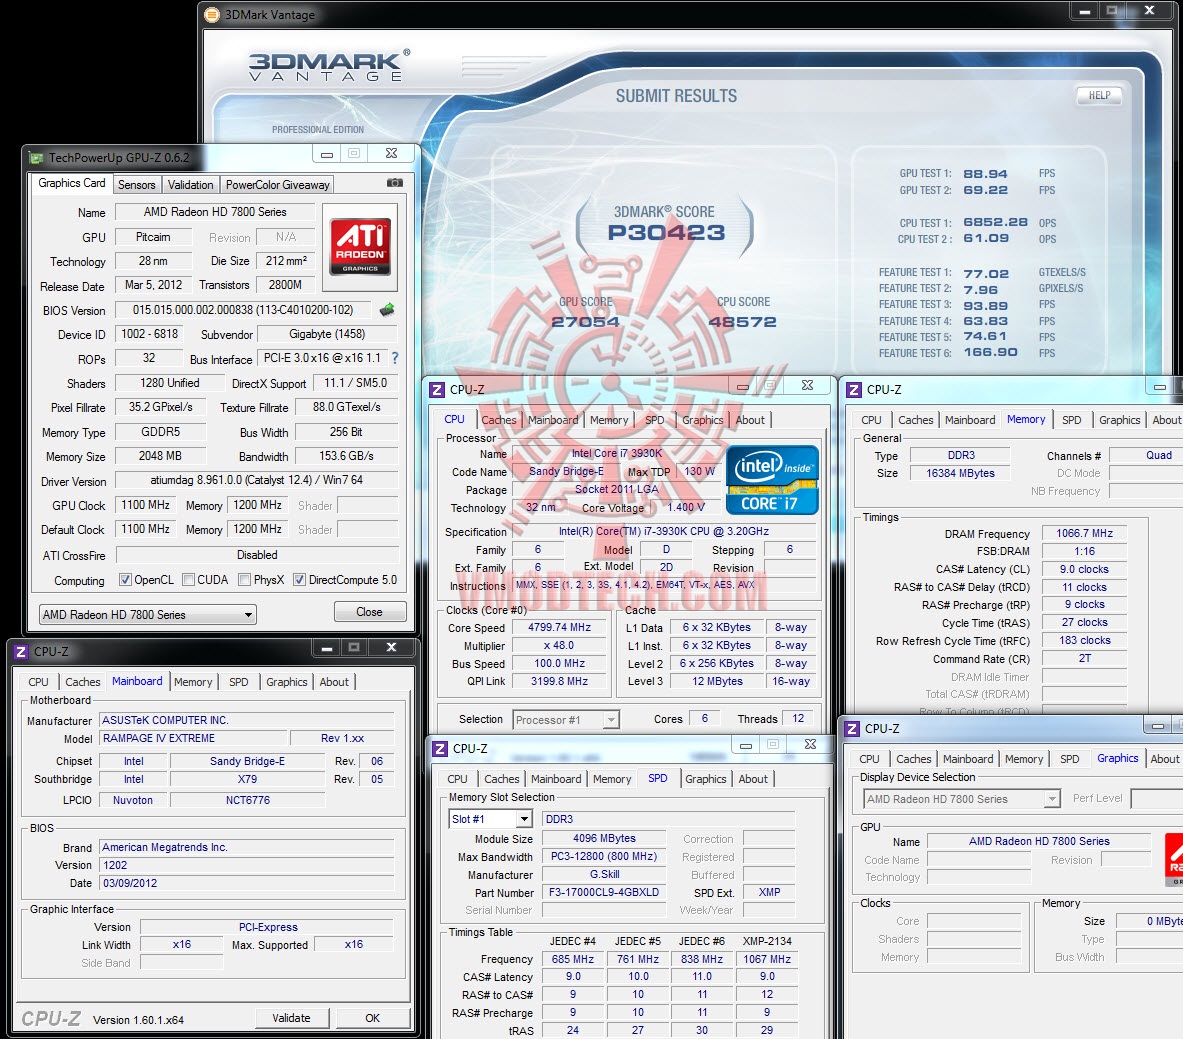Screen dimensions: 1183x1039
Task: Click the HELP button in 3DMark Vantage
Action: pos(1098,95)
